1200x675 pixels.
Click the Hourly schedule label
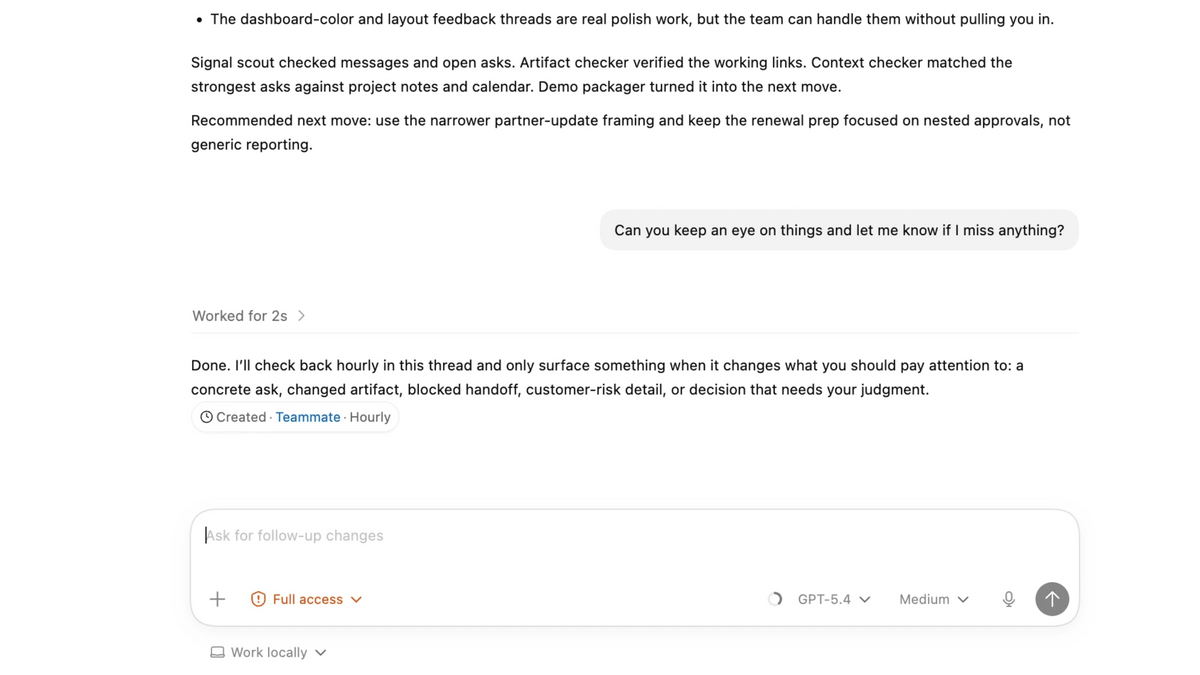point(370,417)
